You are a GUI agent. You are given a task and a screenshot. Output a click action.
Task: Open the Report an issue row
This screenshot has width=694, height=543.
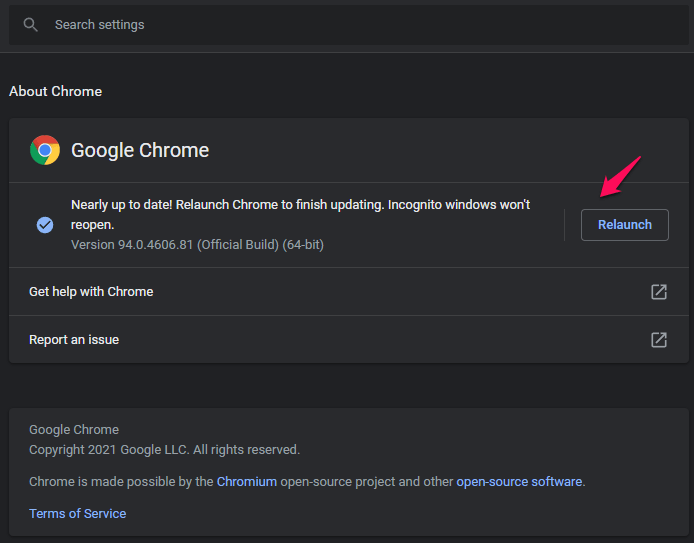pos(349,339)
